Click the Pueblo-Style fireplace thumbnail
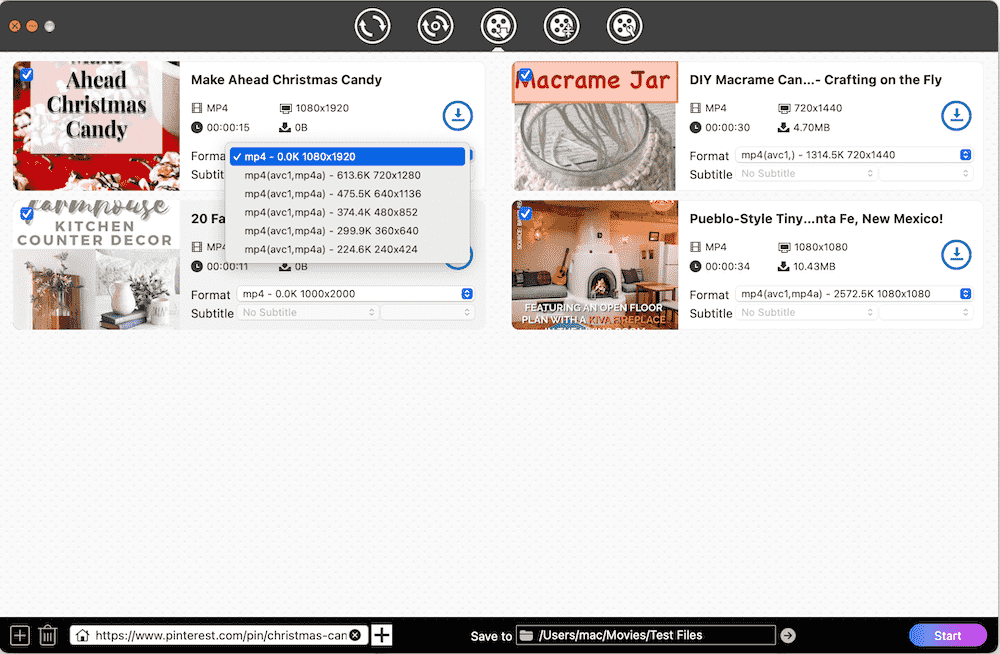The width and height of the screenshot is (1000, 654). pyautogui.click(x=594, y=265)
